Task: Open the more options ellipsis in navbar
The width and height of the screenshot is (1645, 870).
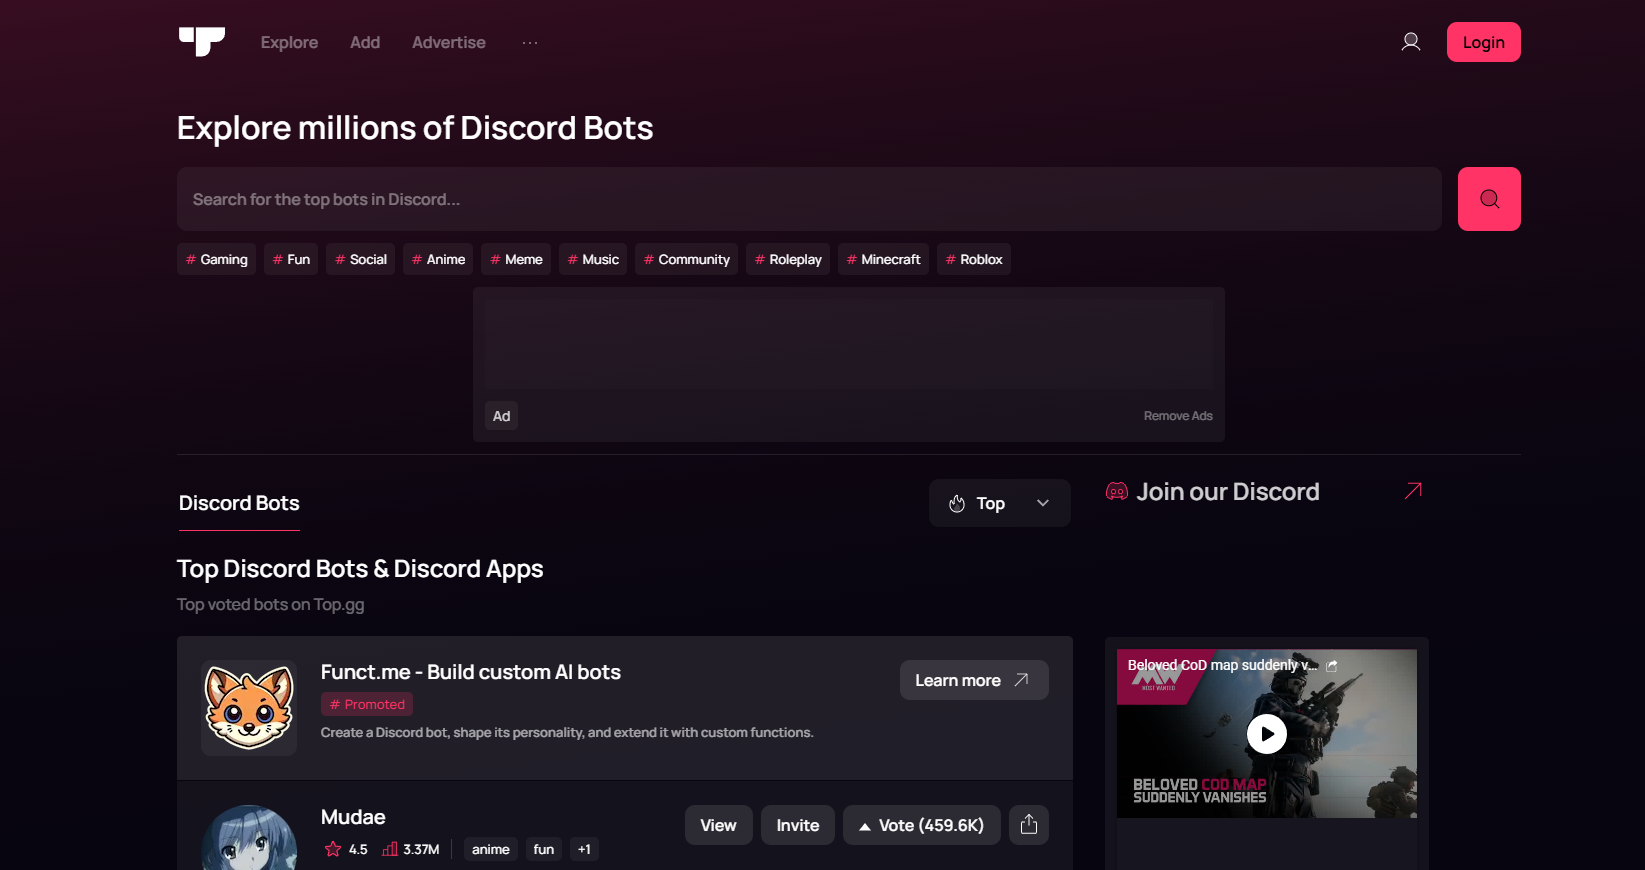Action: point(530,42)
